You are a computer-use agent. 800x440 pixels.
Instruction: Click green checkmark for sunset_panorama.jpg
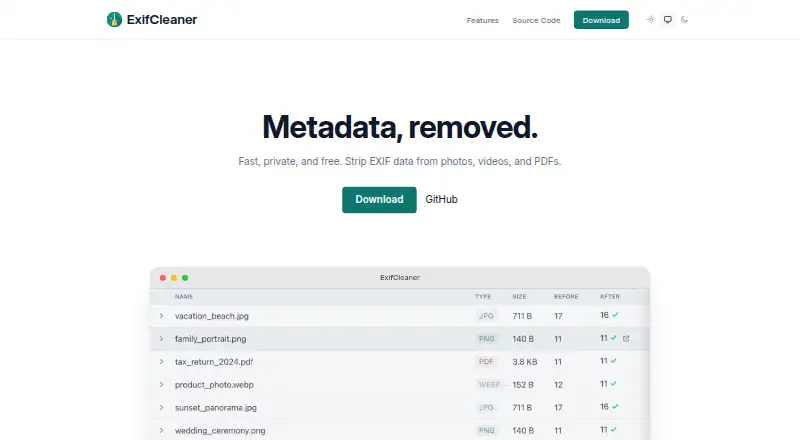click(615, 407)
